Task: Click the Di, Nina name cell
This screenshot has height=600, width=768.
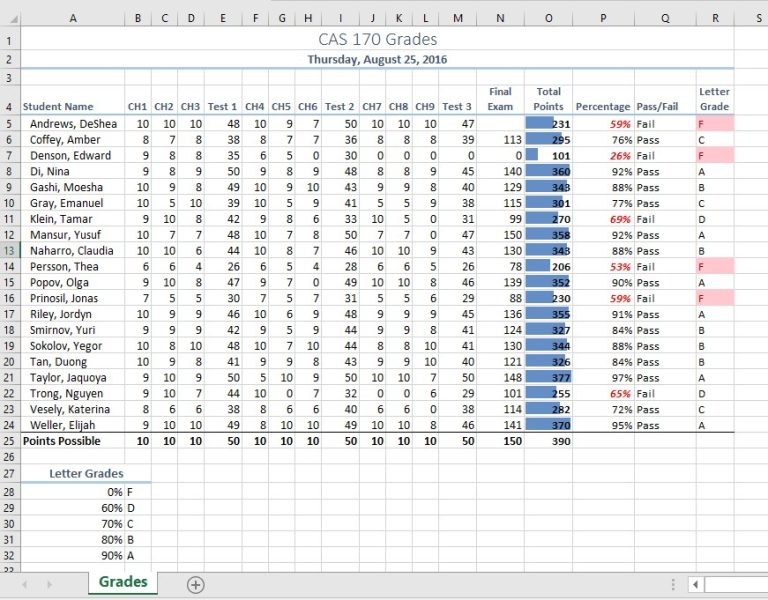Action: pyautogui.click(x=72, y=171)
